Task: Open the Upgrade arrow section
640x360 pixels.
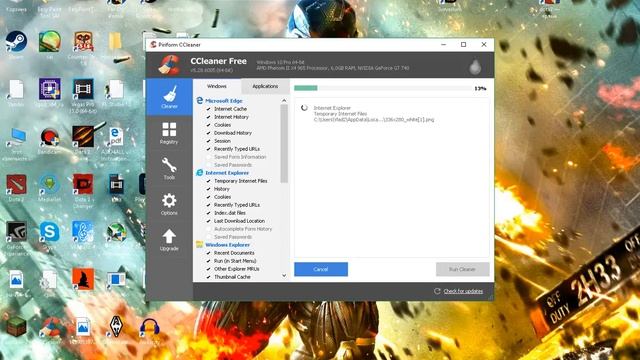Action: tap(169, 240)
